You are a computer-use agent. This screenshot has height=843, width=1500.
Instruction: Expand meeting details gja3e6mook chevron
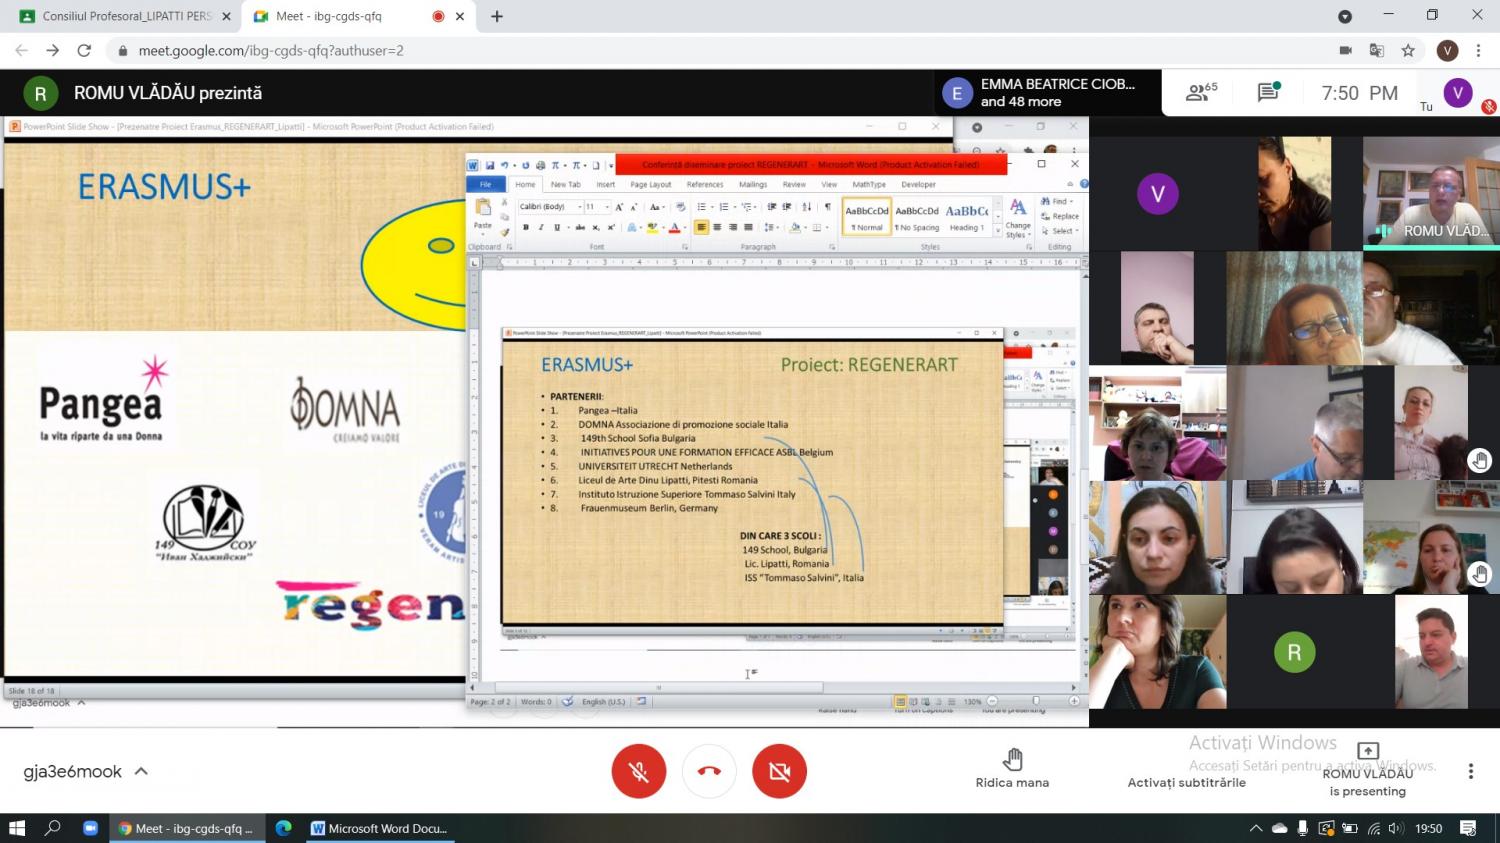[141, 771]
